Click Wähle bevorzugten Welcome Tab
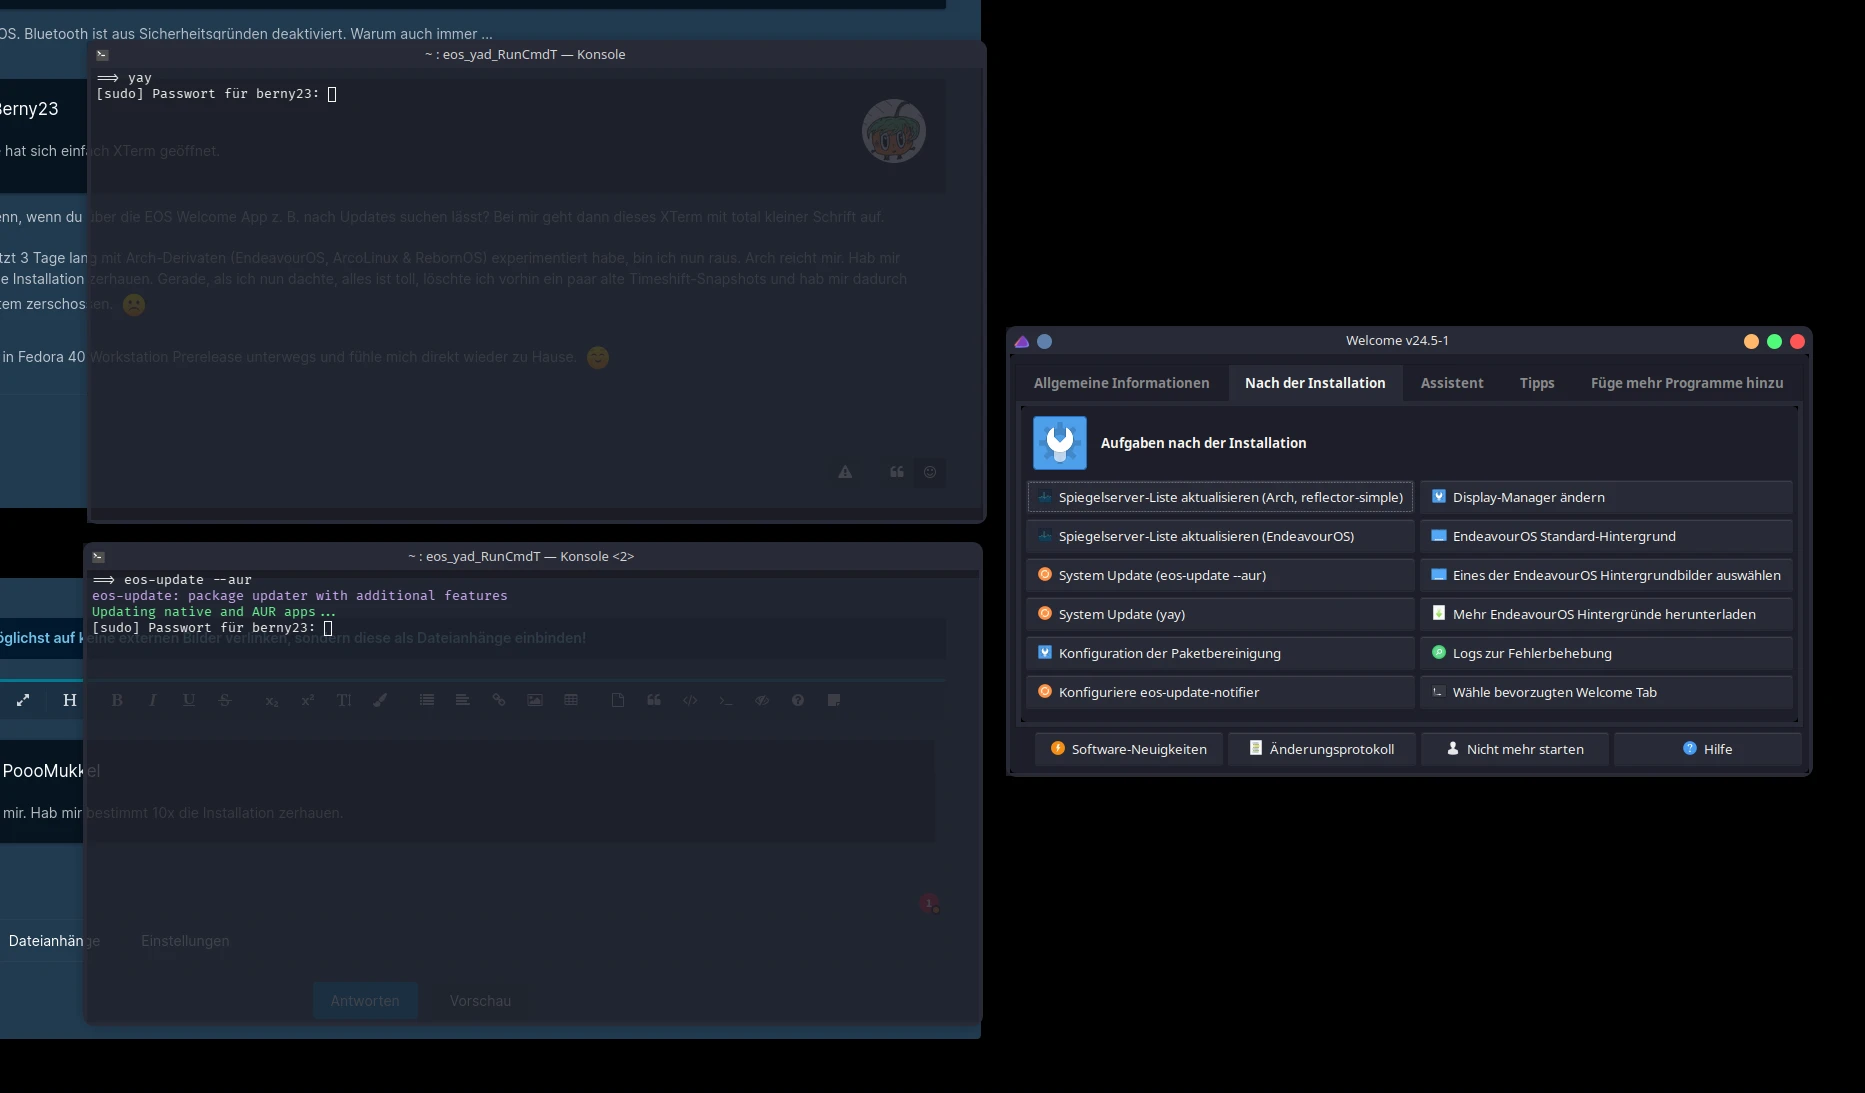1865x1093 pixels. (1606, 692)
